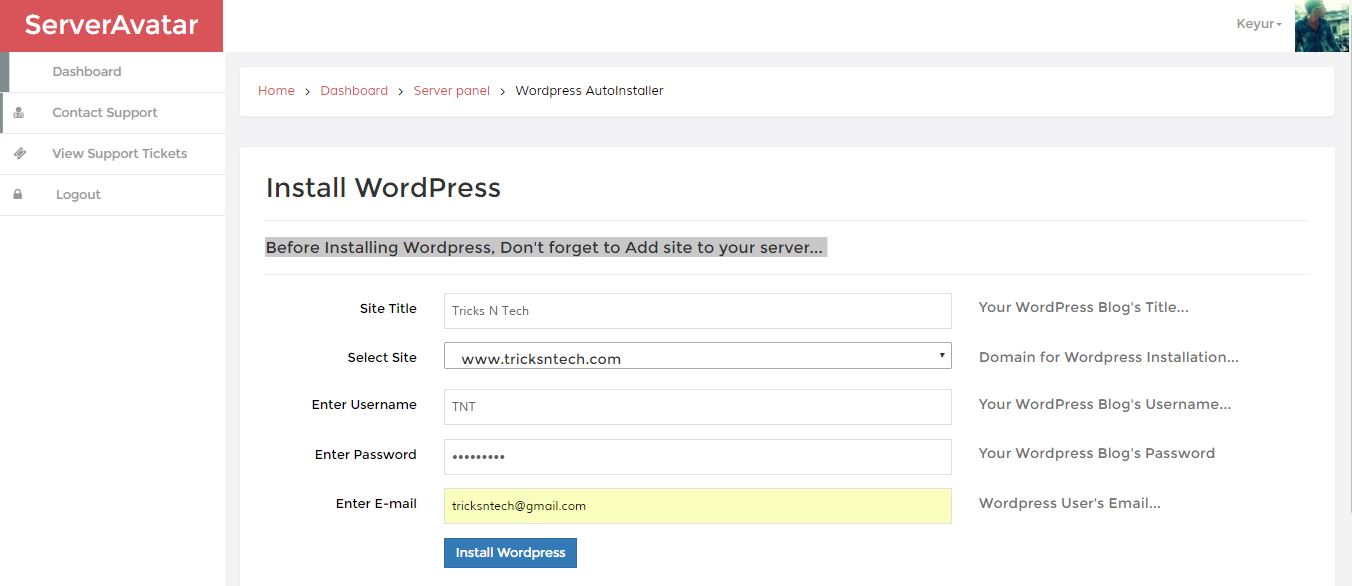Focus the Site Title input field
The width and height of the screenshot is (1352, 586).
[x=698, y=311]
